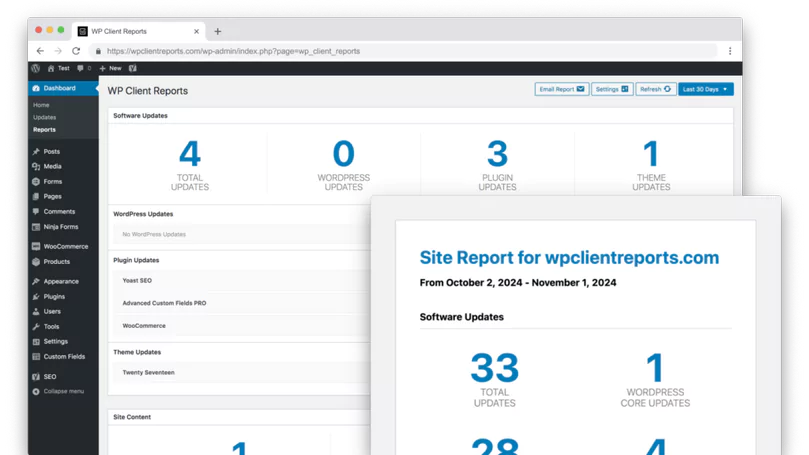
Task: Click the Media icon in sidebar
Action: point(36,167)
